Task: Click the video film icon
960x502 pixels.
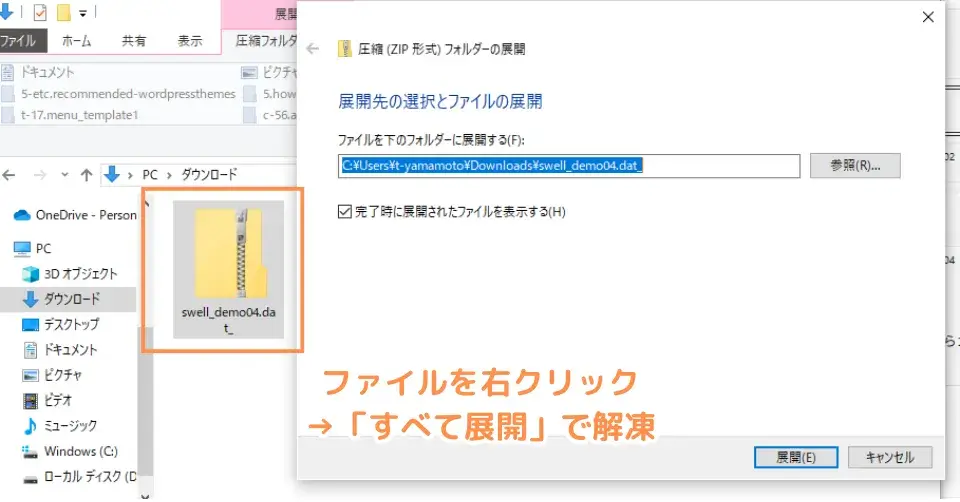Action: [x=30, y=401]
